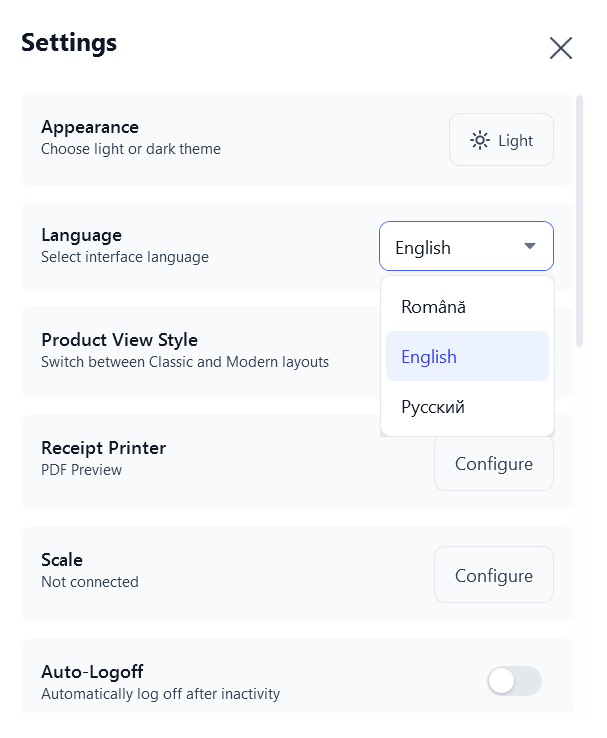
Task: Enable the Auto-Logoff switch
Action: tap(514, 681)
